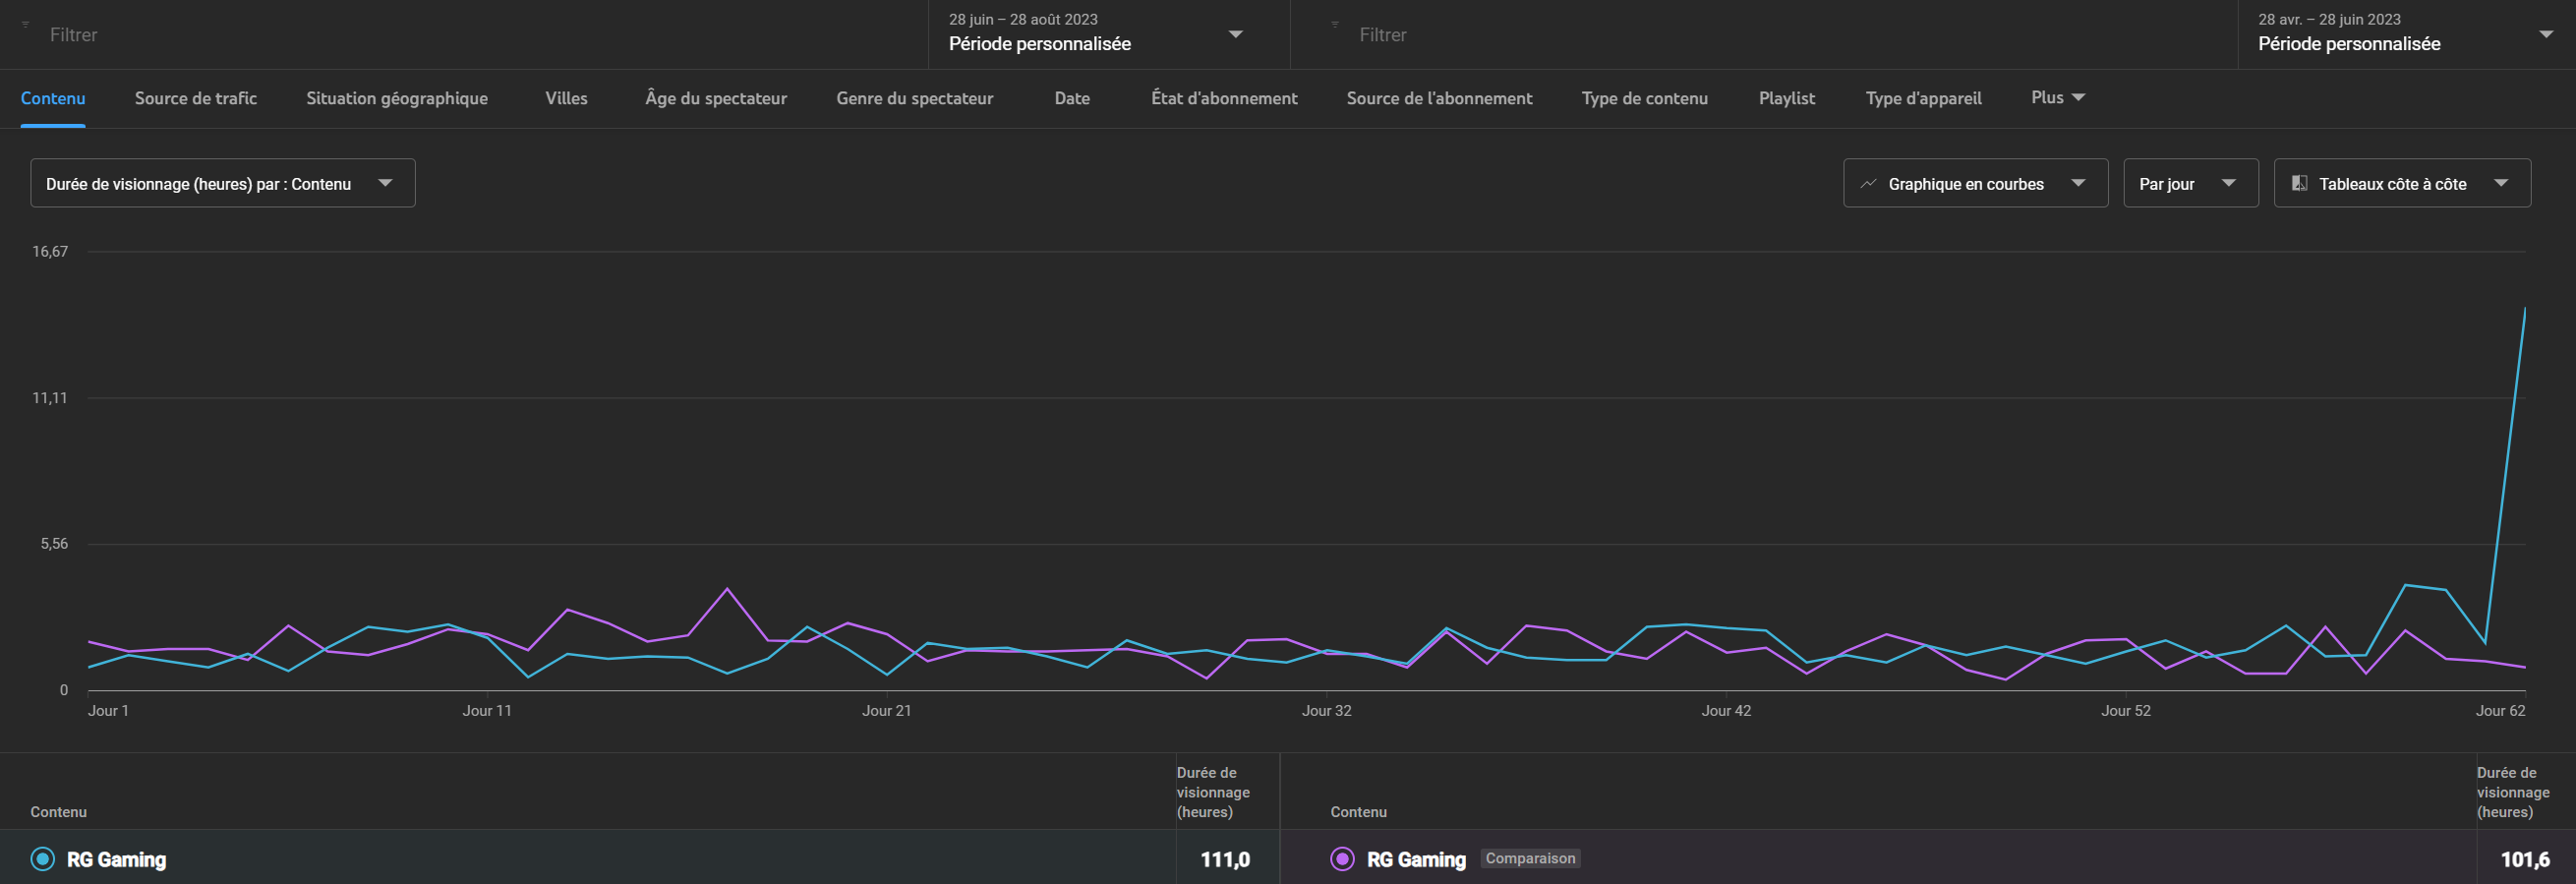Click the RG Gaming row with 111,0 hours
The image size is (2576, 884).
point(640,858)
